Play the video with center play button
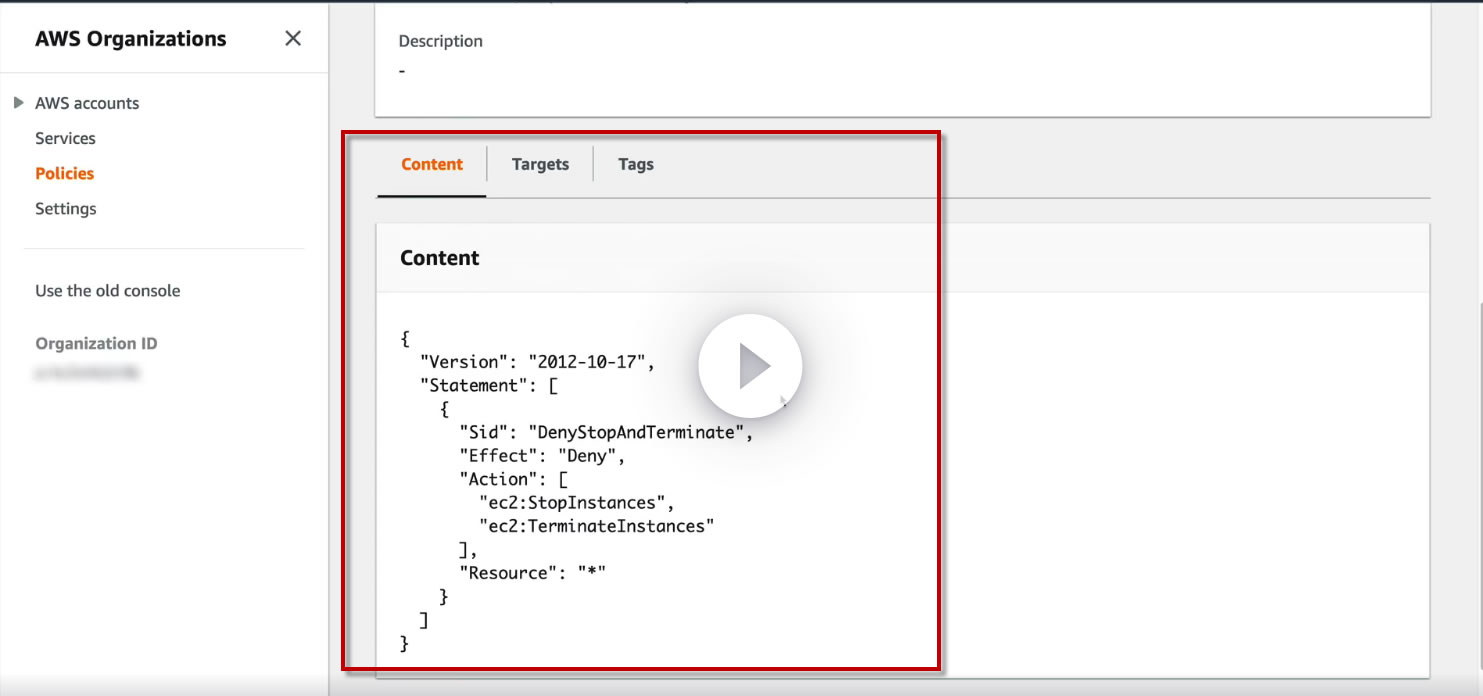The height and width of the screenshot is (696, 1483). point(750,367)
